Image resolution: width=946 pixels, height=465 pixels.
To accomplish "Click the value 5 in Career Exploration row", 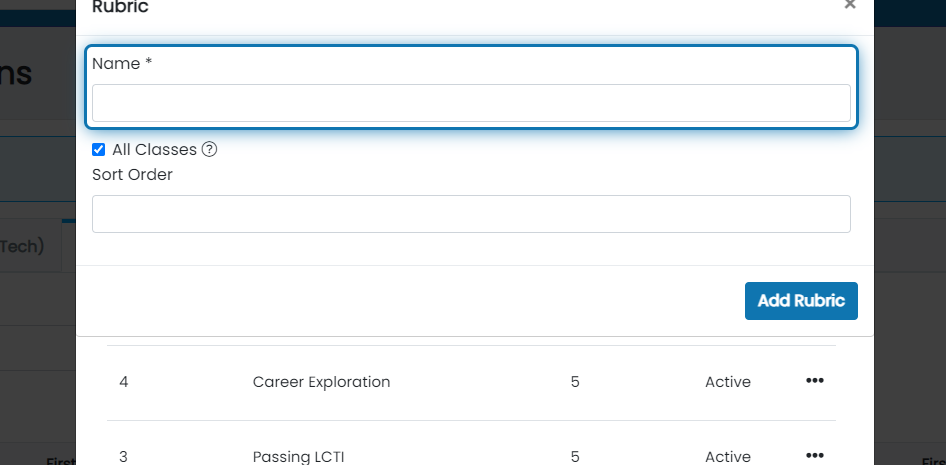I will 575,382.
